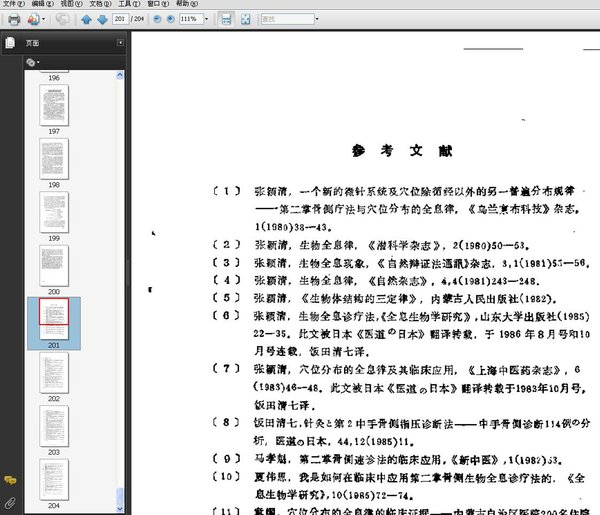
Task: Click page label 196 in thumbnails
Action: [x=54, y=78]
